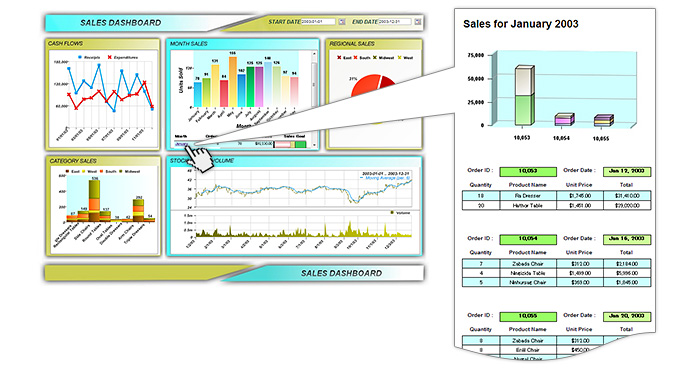Select the small stacked bar for order 10,054
The height and width of the screenshot is (370, 700).
pyautogui.click(x=564, y=120)
